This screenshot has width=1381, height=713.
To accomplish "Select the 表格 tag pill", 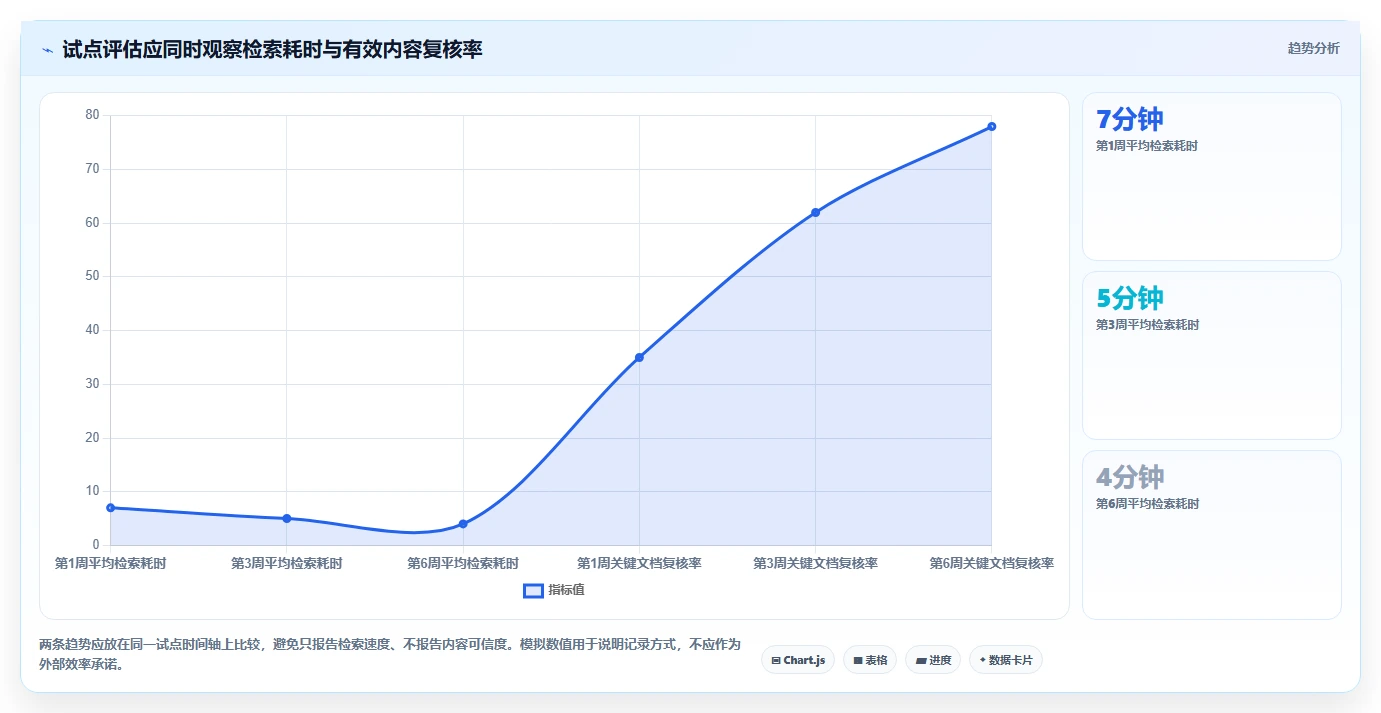I will click(x=870, y=660).
